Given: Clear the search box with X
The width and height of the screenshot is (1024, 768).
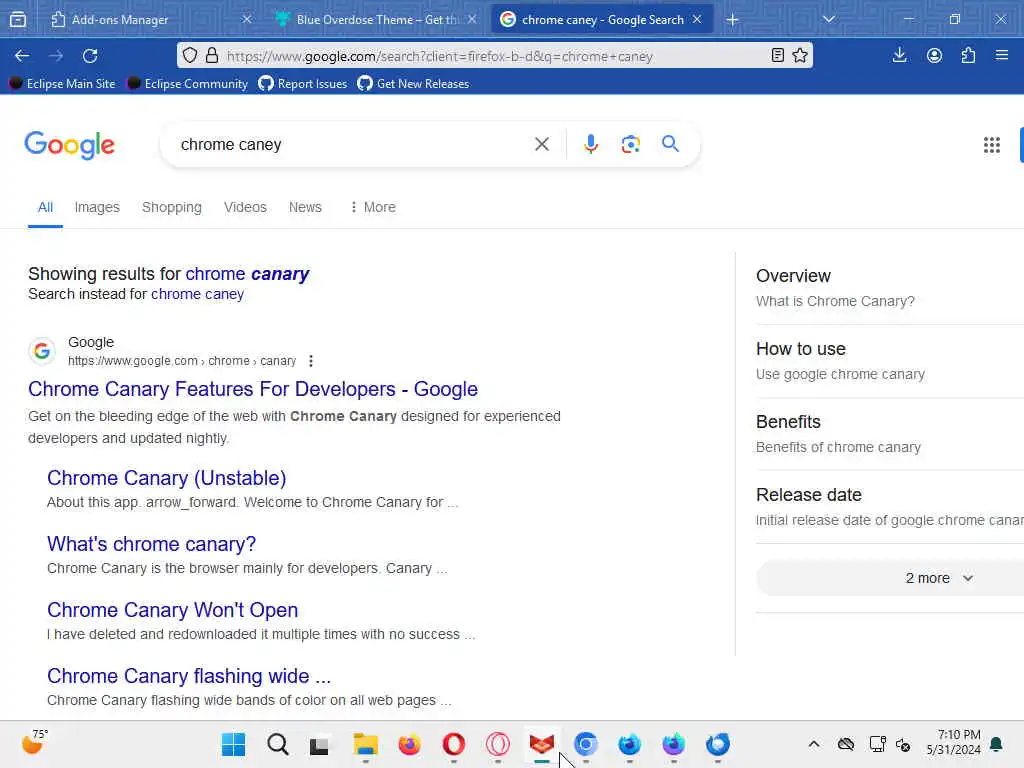Looking at the screenshot, I should (x=541, y=144).
